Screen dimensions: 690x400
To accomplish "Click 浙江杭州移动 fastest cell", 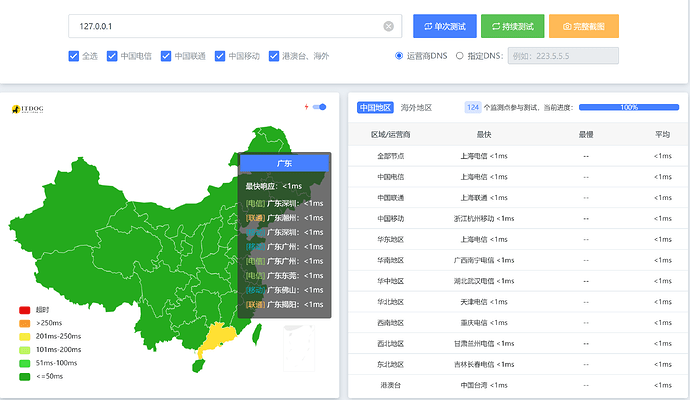I will pos(484,219).
